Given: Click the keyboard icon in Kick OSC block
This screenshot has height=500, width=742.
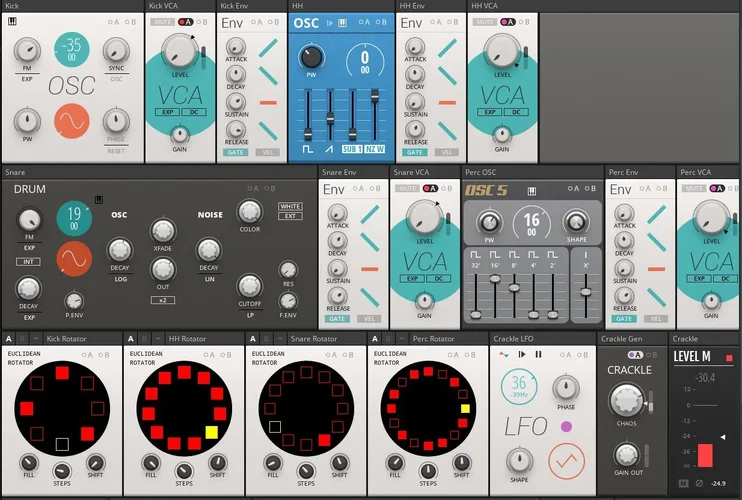Looking at the screenshot, I should point(13,21).
